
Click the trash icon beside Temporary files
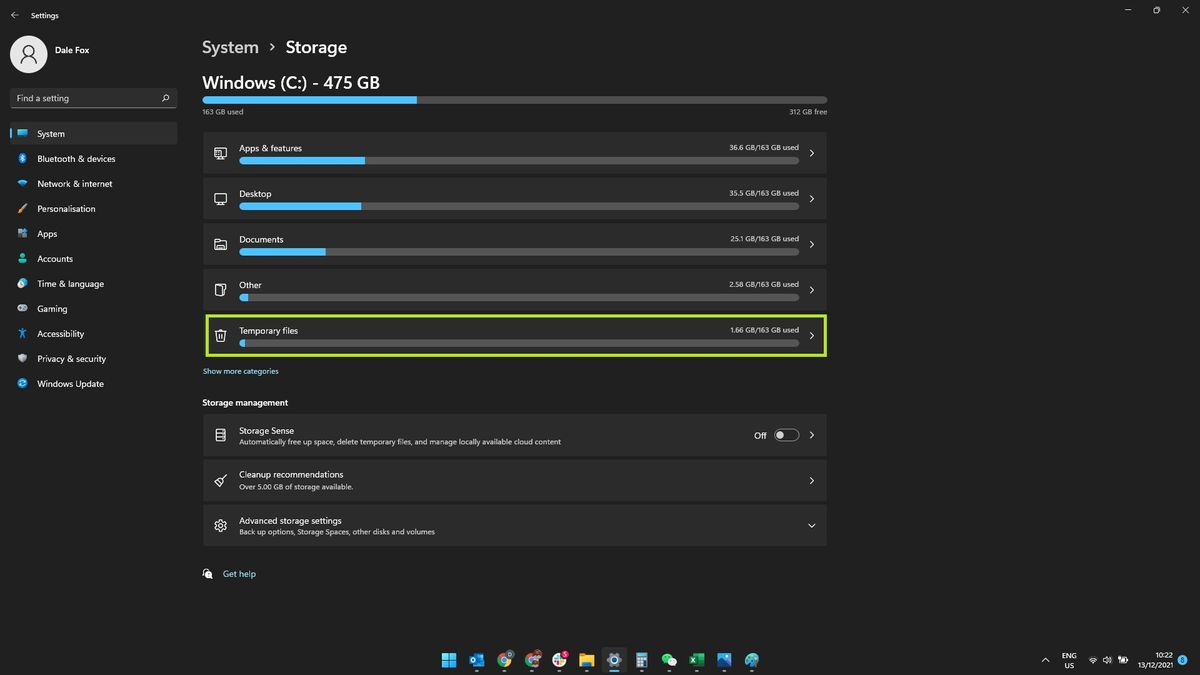[x=221, y=335]
